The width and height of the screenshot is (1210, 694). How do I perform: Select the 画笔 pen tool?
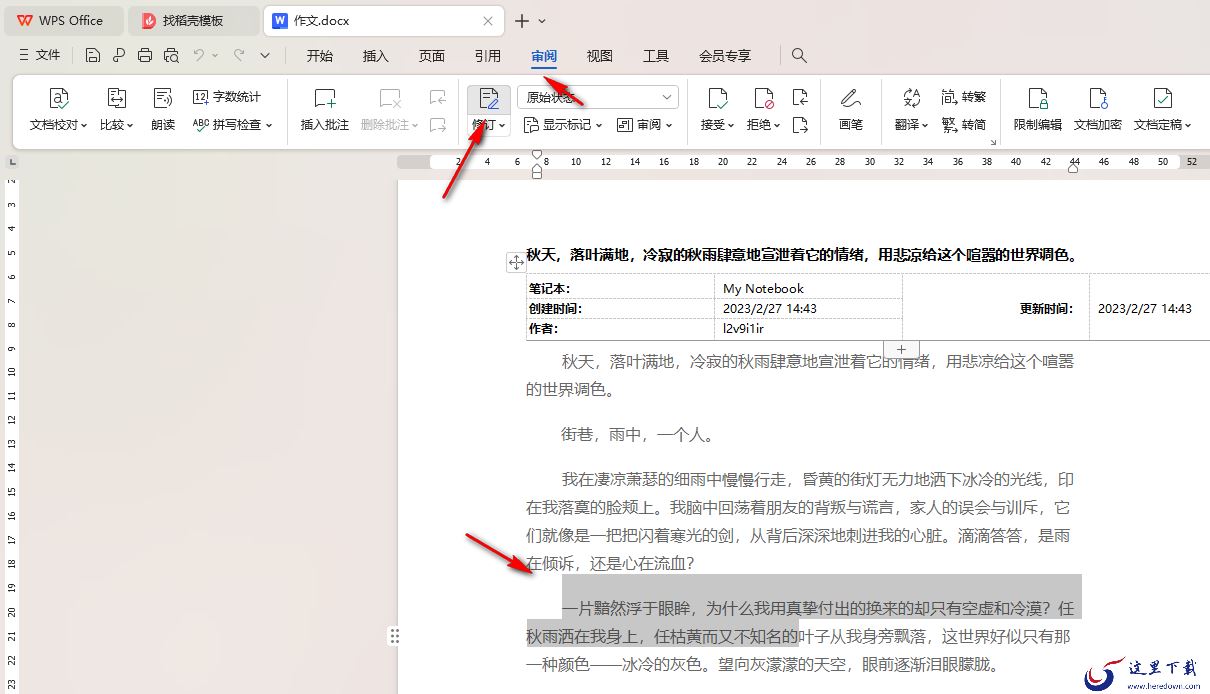pyautogui.click(x=851, y=109)
